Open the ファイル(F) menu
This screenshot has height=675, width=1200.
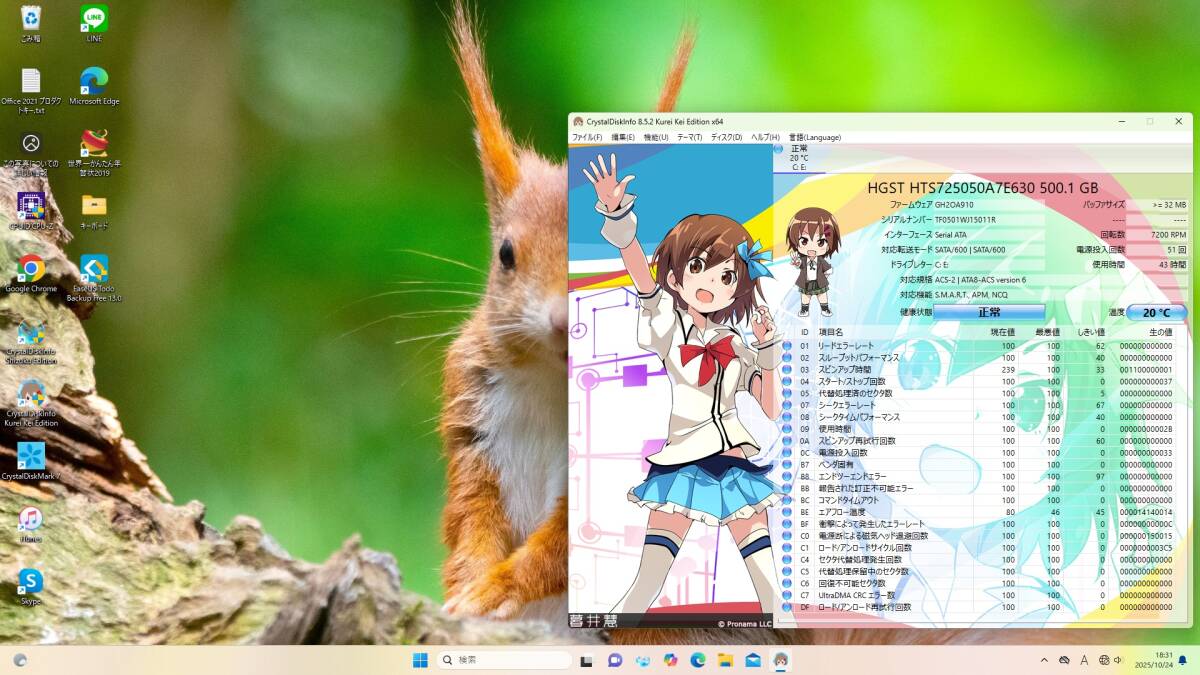point(586,137)
